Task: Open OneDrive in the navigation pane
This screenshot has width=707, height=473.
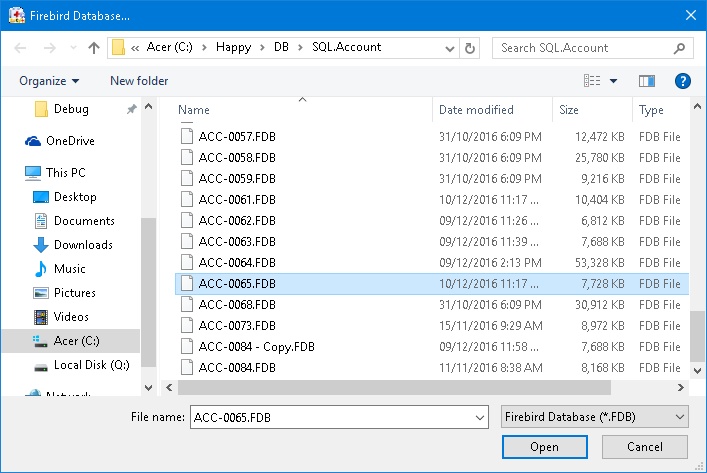Action: coord(60,141)
